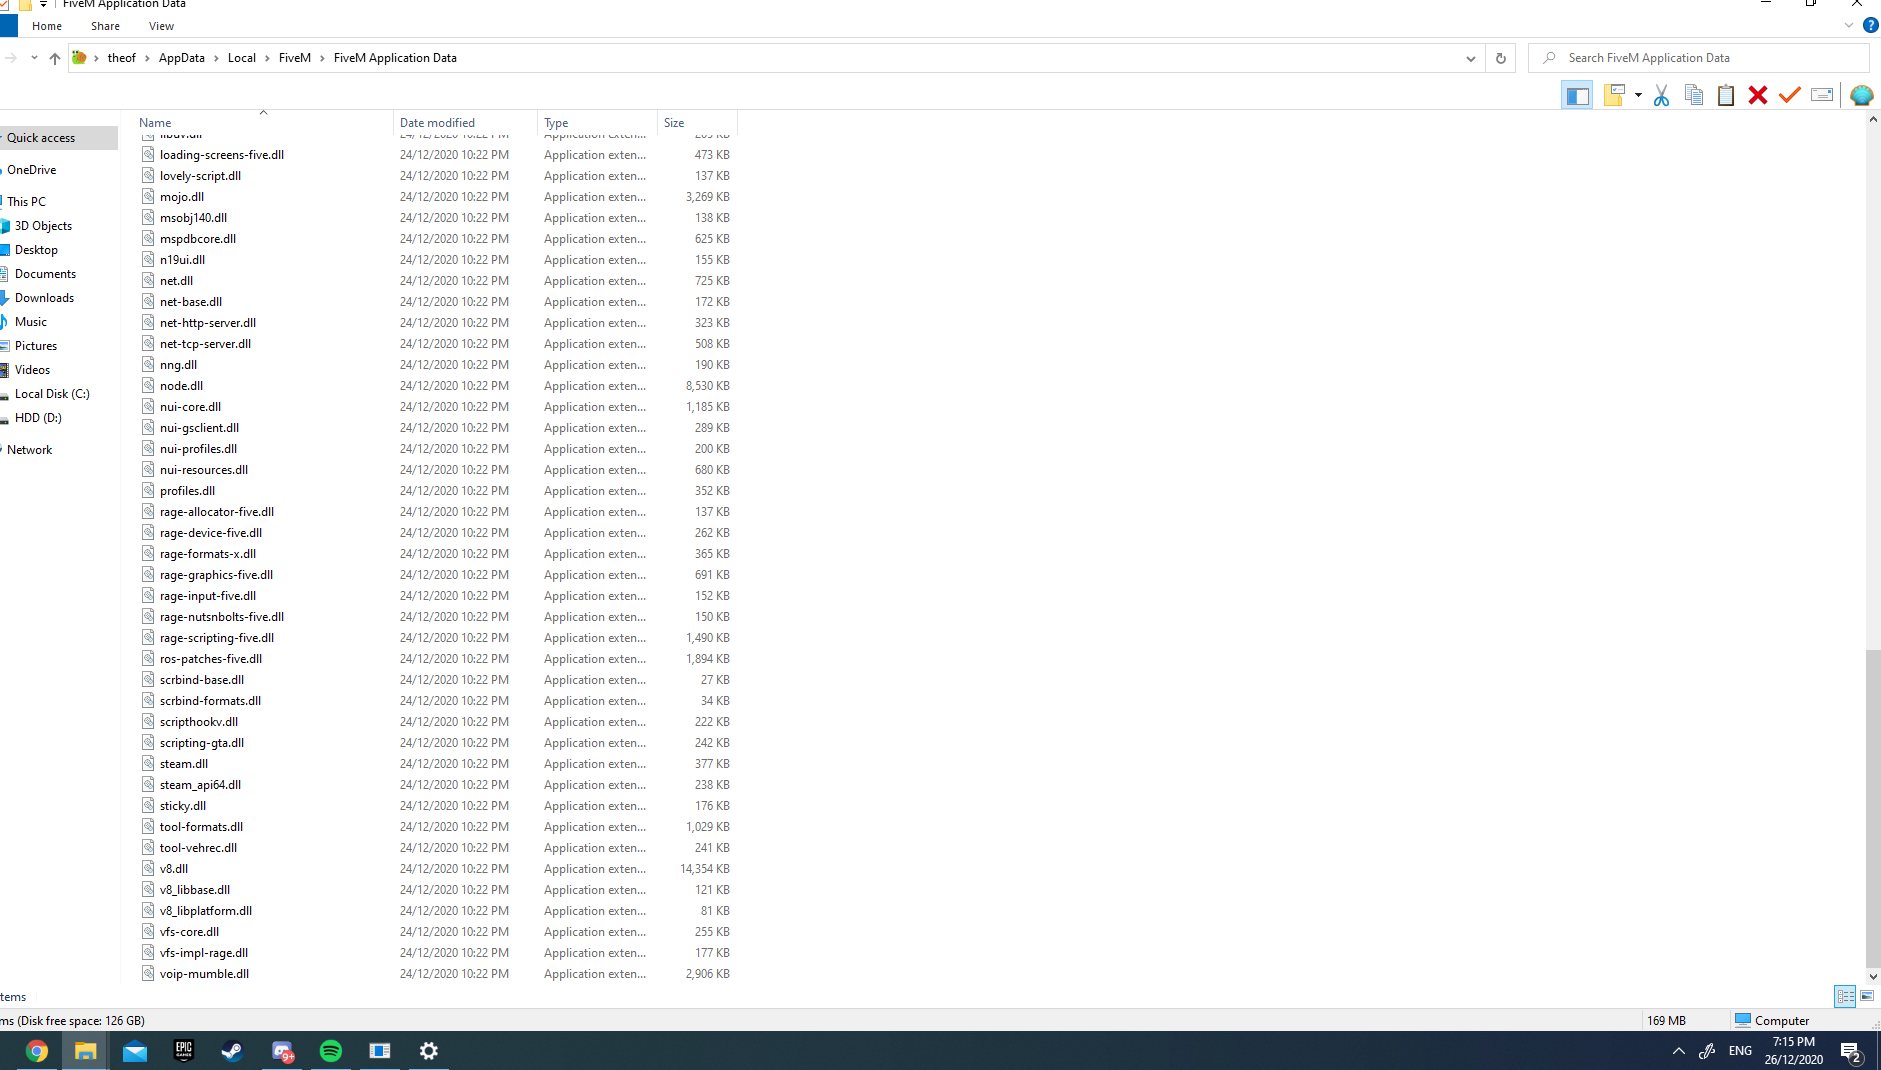This screenshot has width=1881, height=1070.
Task: Click the Cut scissors icon
Action: click(1661, 95)
